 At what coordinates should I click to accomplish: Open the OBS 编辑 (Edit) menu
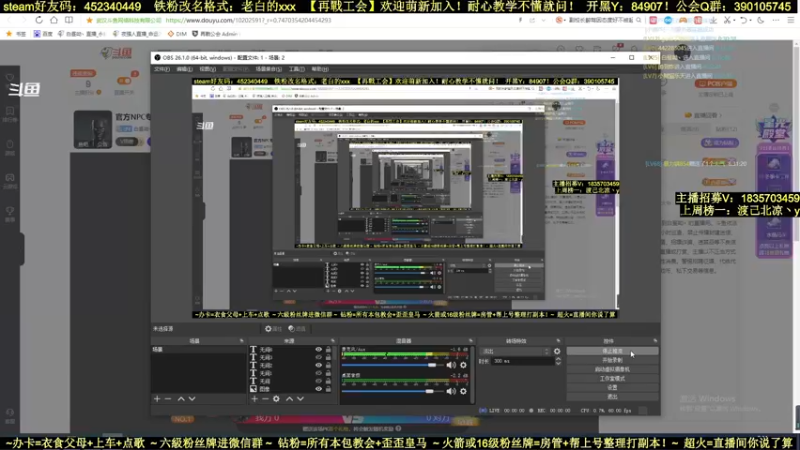coord(184,69)
